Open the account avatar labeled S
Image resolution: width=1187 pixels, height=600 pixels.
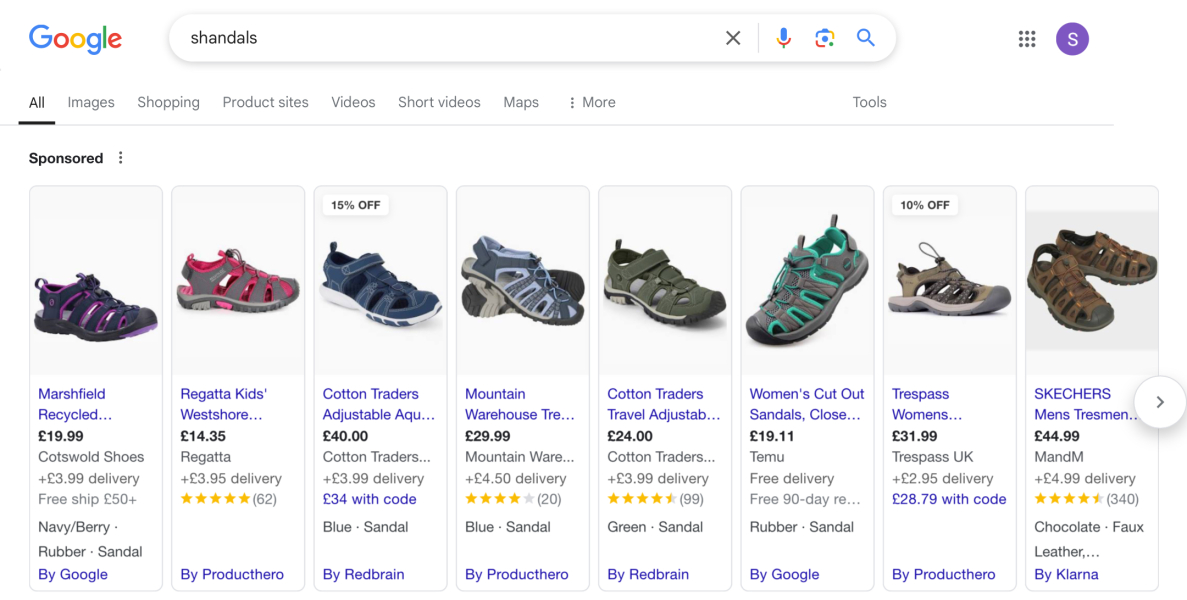(1072, 39)
